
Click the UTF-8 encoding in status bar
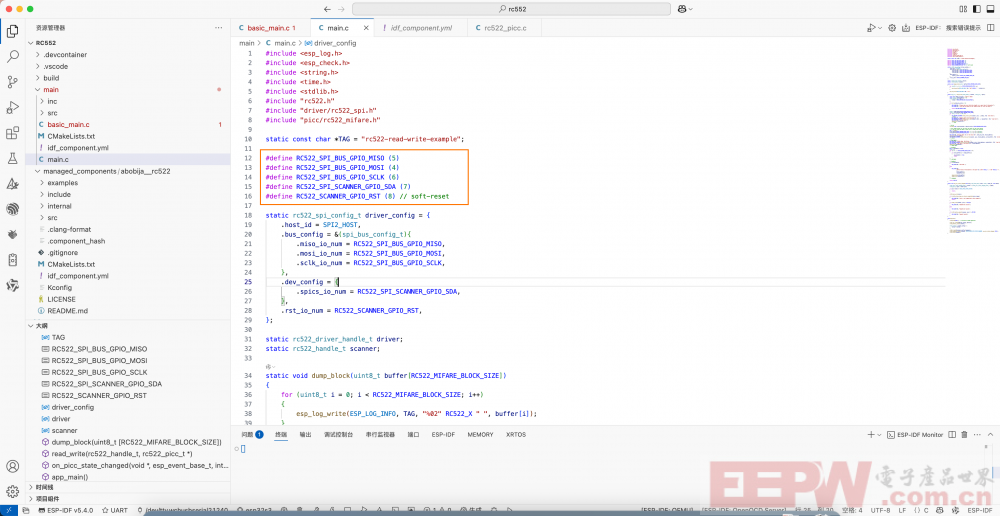click(x=880, y=511)
